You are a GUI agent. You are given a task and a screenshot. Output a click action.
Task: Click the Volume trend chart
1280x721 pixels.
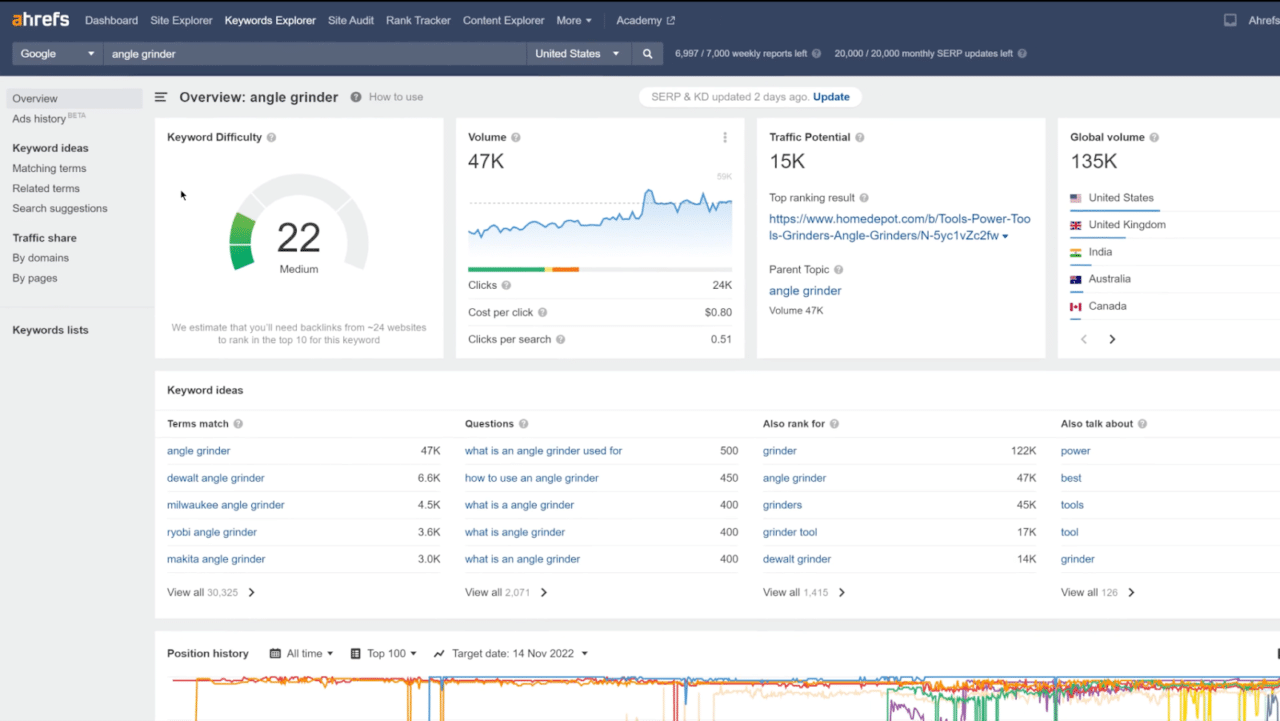point(600,215)
